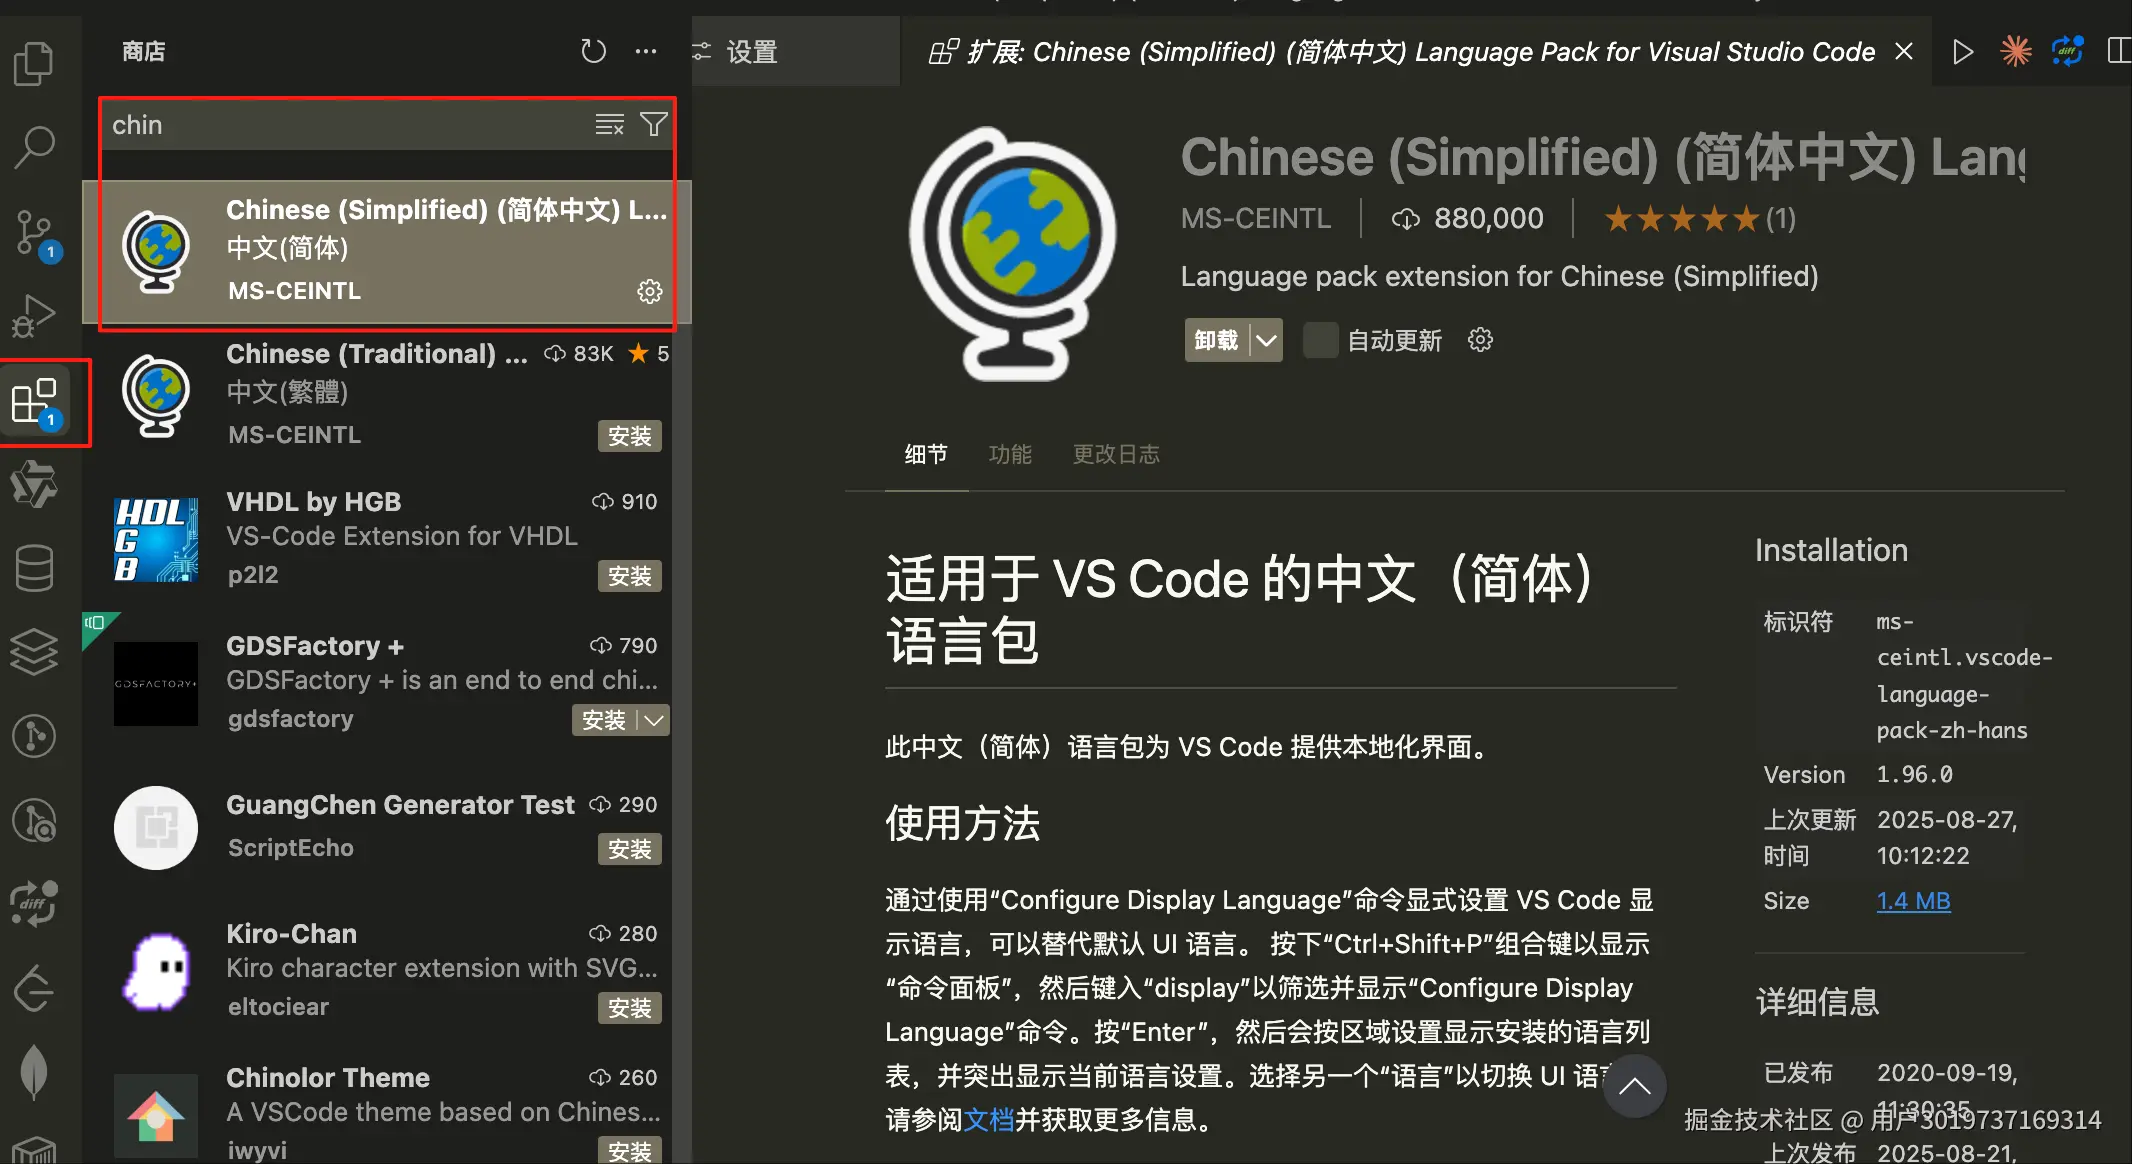
Task: Toggle the 自动更新 checkbox
Action: click(x=1320, y=341)
